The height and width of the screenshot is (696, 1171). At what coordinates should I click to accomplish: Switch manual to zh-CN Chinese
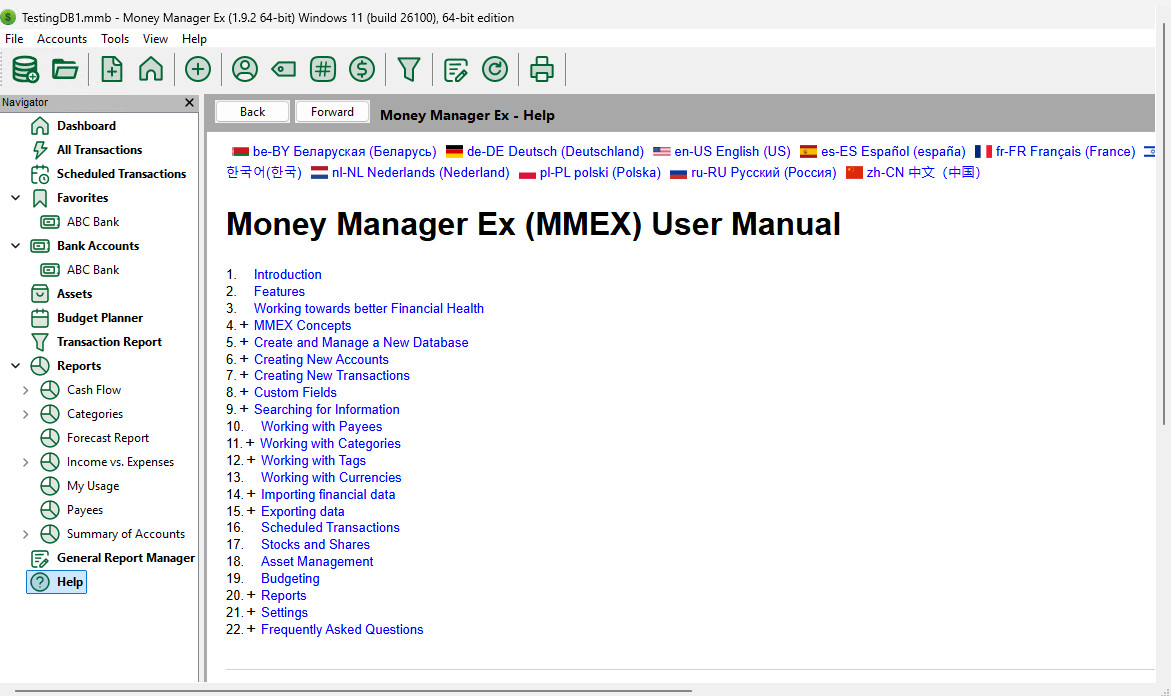pos(923,173)
